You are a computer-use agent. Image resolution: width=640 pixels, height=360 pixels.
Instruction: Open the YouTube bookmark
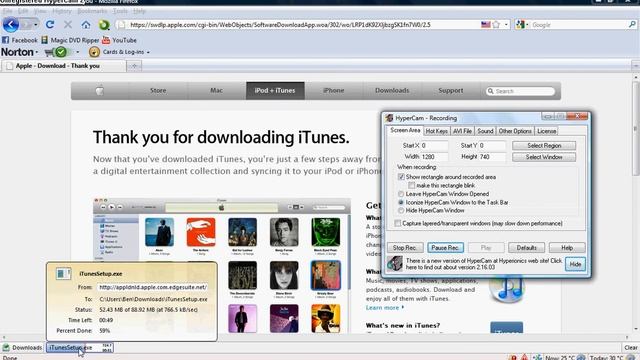pyautogui.click(x=119, y=40)
